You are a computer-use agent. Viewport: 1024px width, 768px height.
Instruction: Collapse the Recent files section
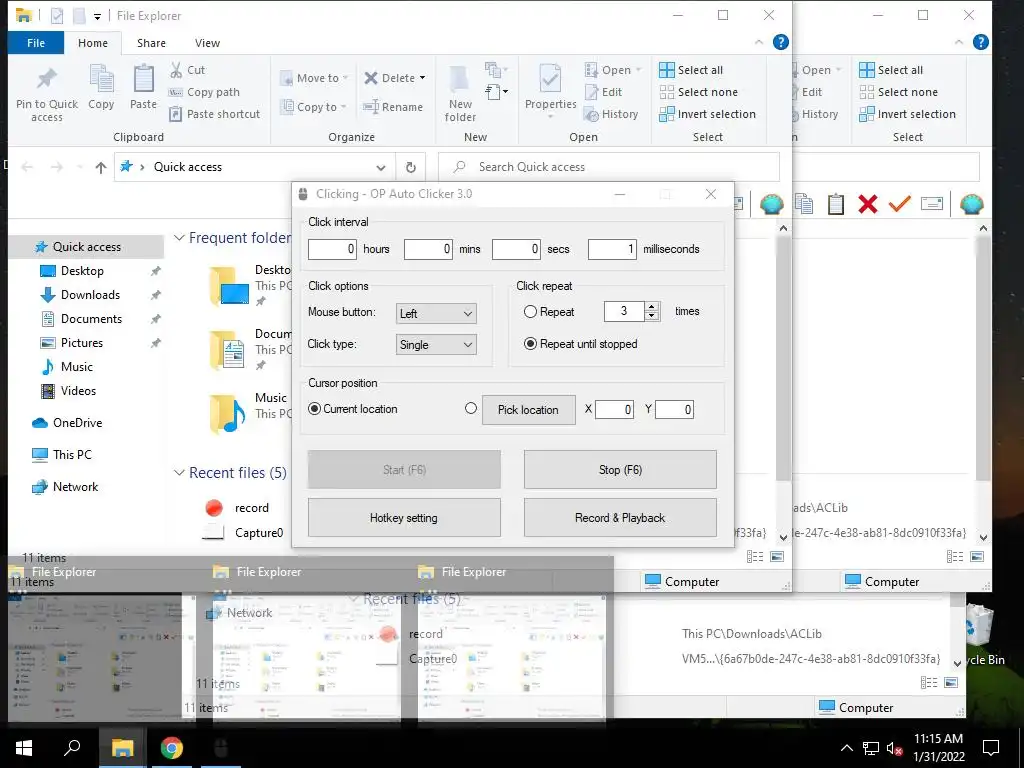point(179,472)
